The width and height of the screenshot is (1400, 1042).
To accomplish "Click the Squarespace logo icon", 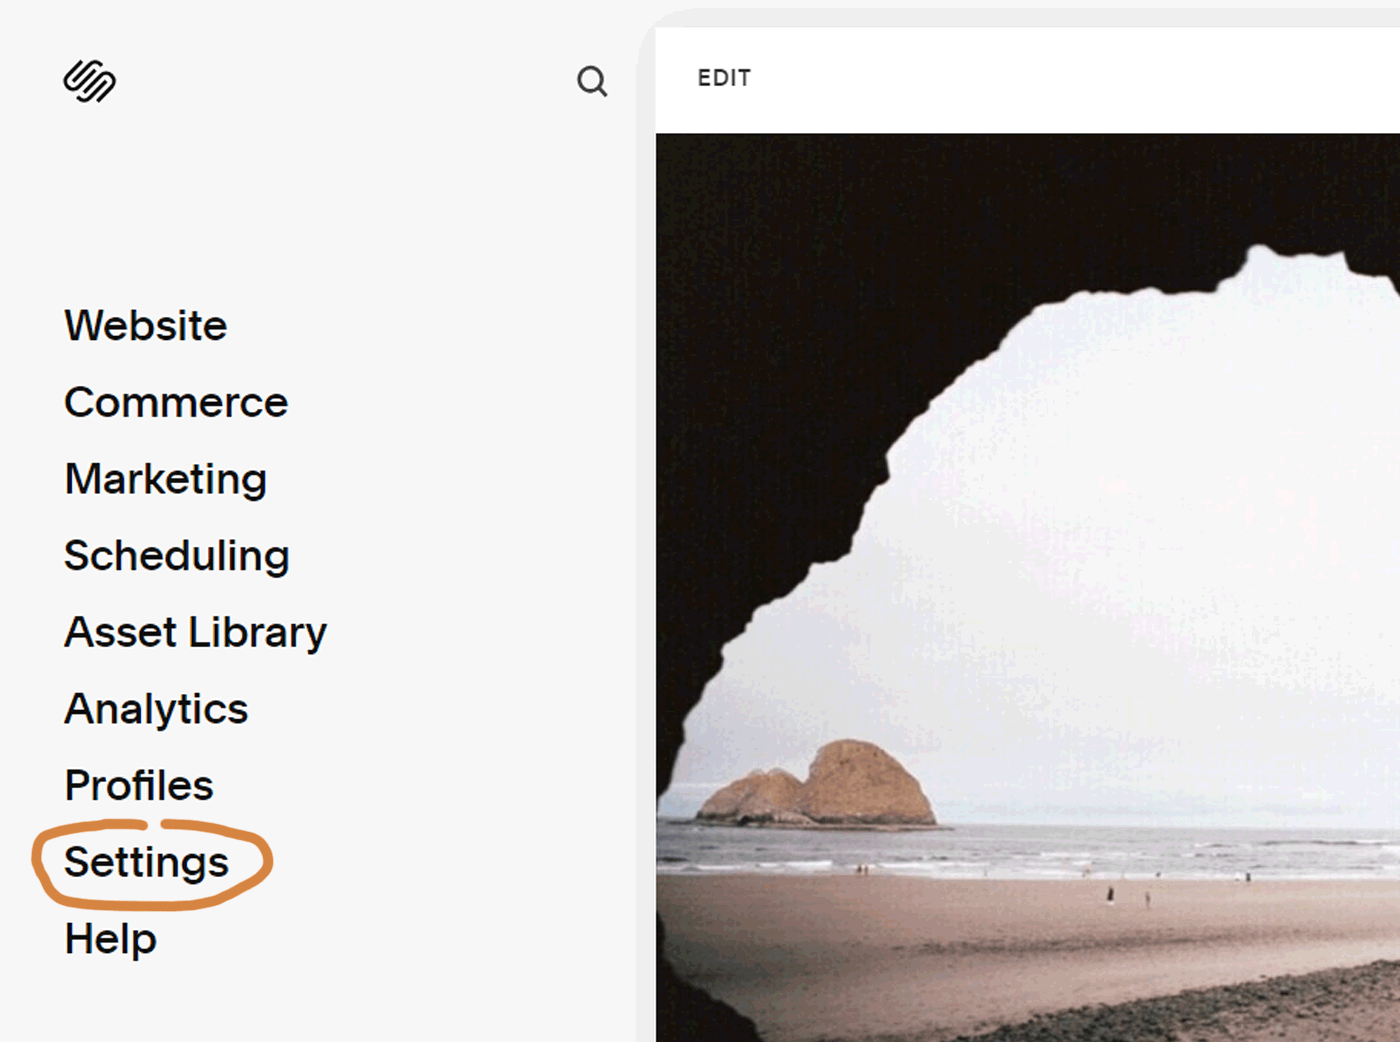I will [90, 81].
